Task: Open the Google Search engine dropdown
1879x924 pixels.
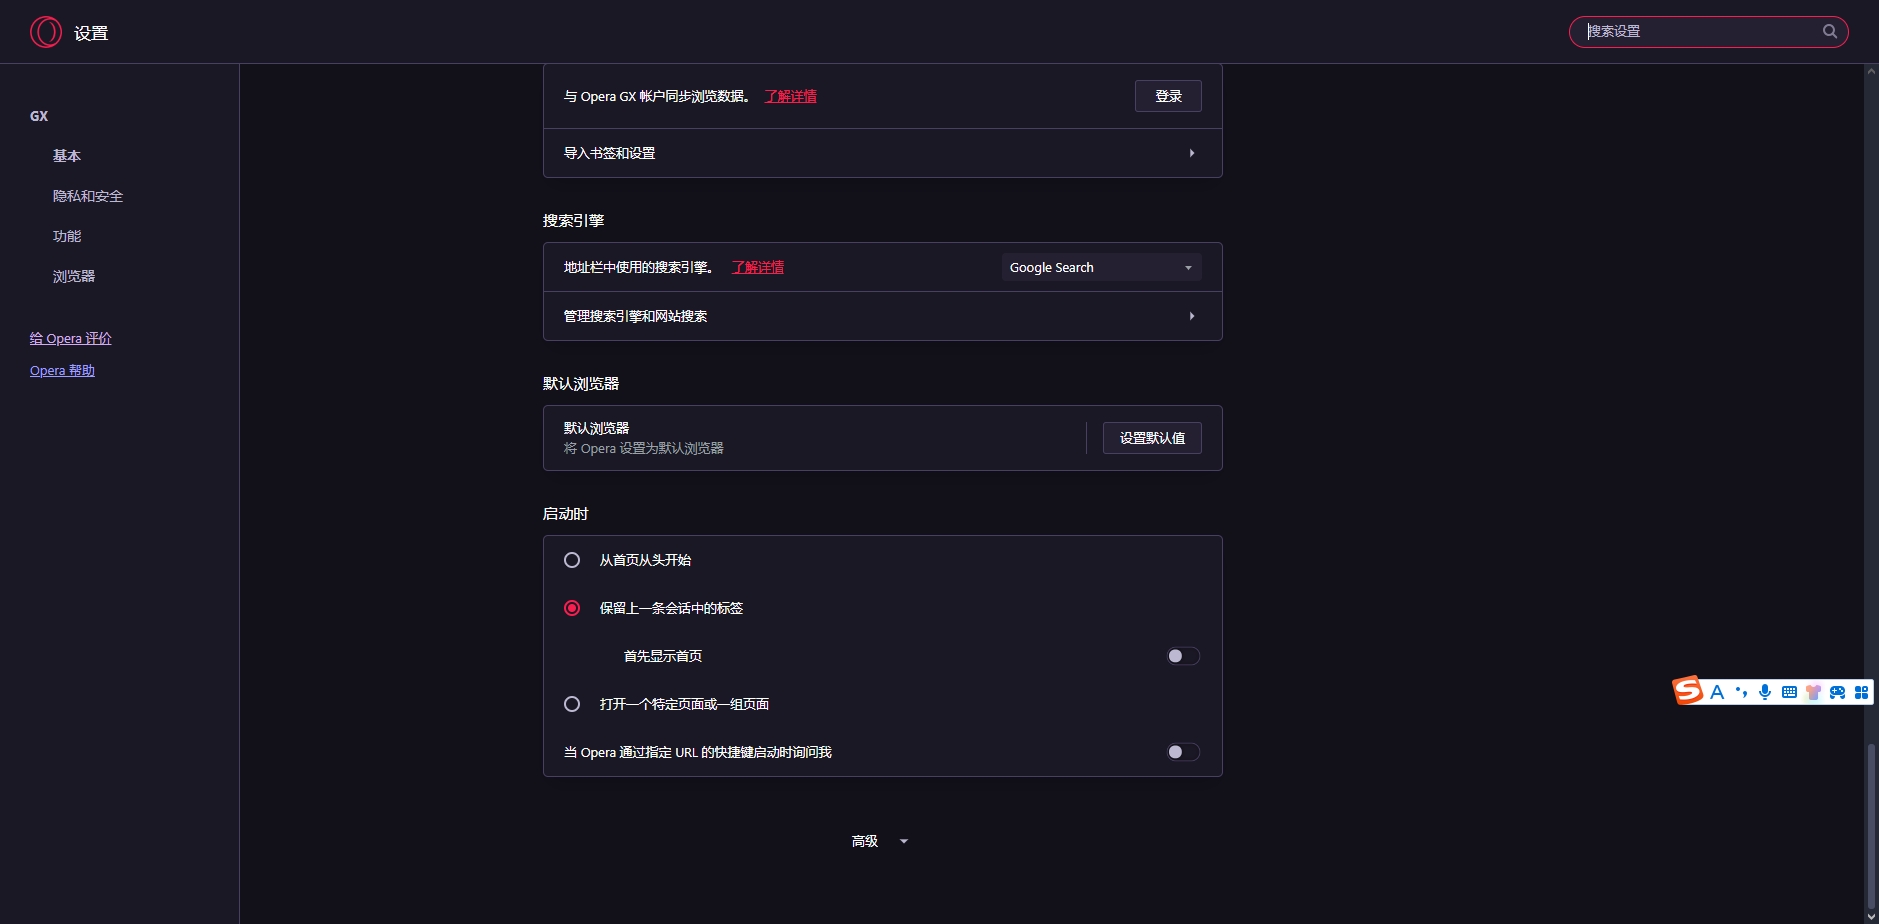Action: coord(1101,267)
